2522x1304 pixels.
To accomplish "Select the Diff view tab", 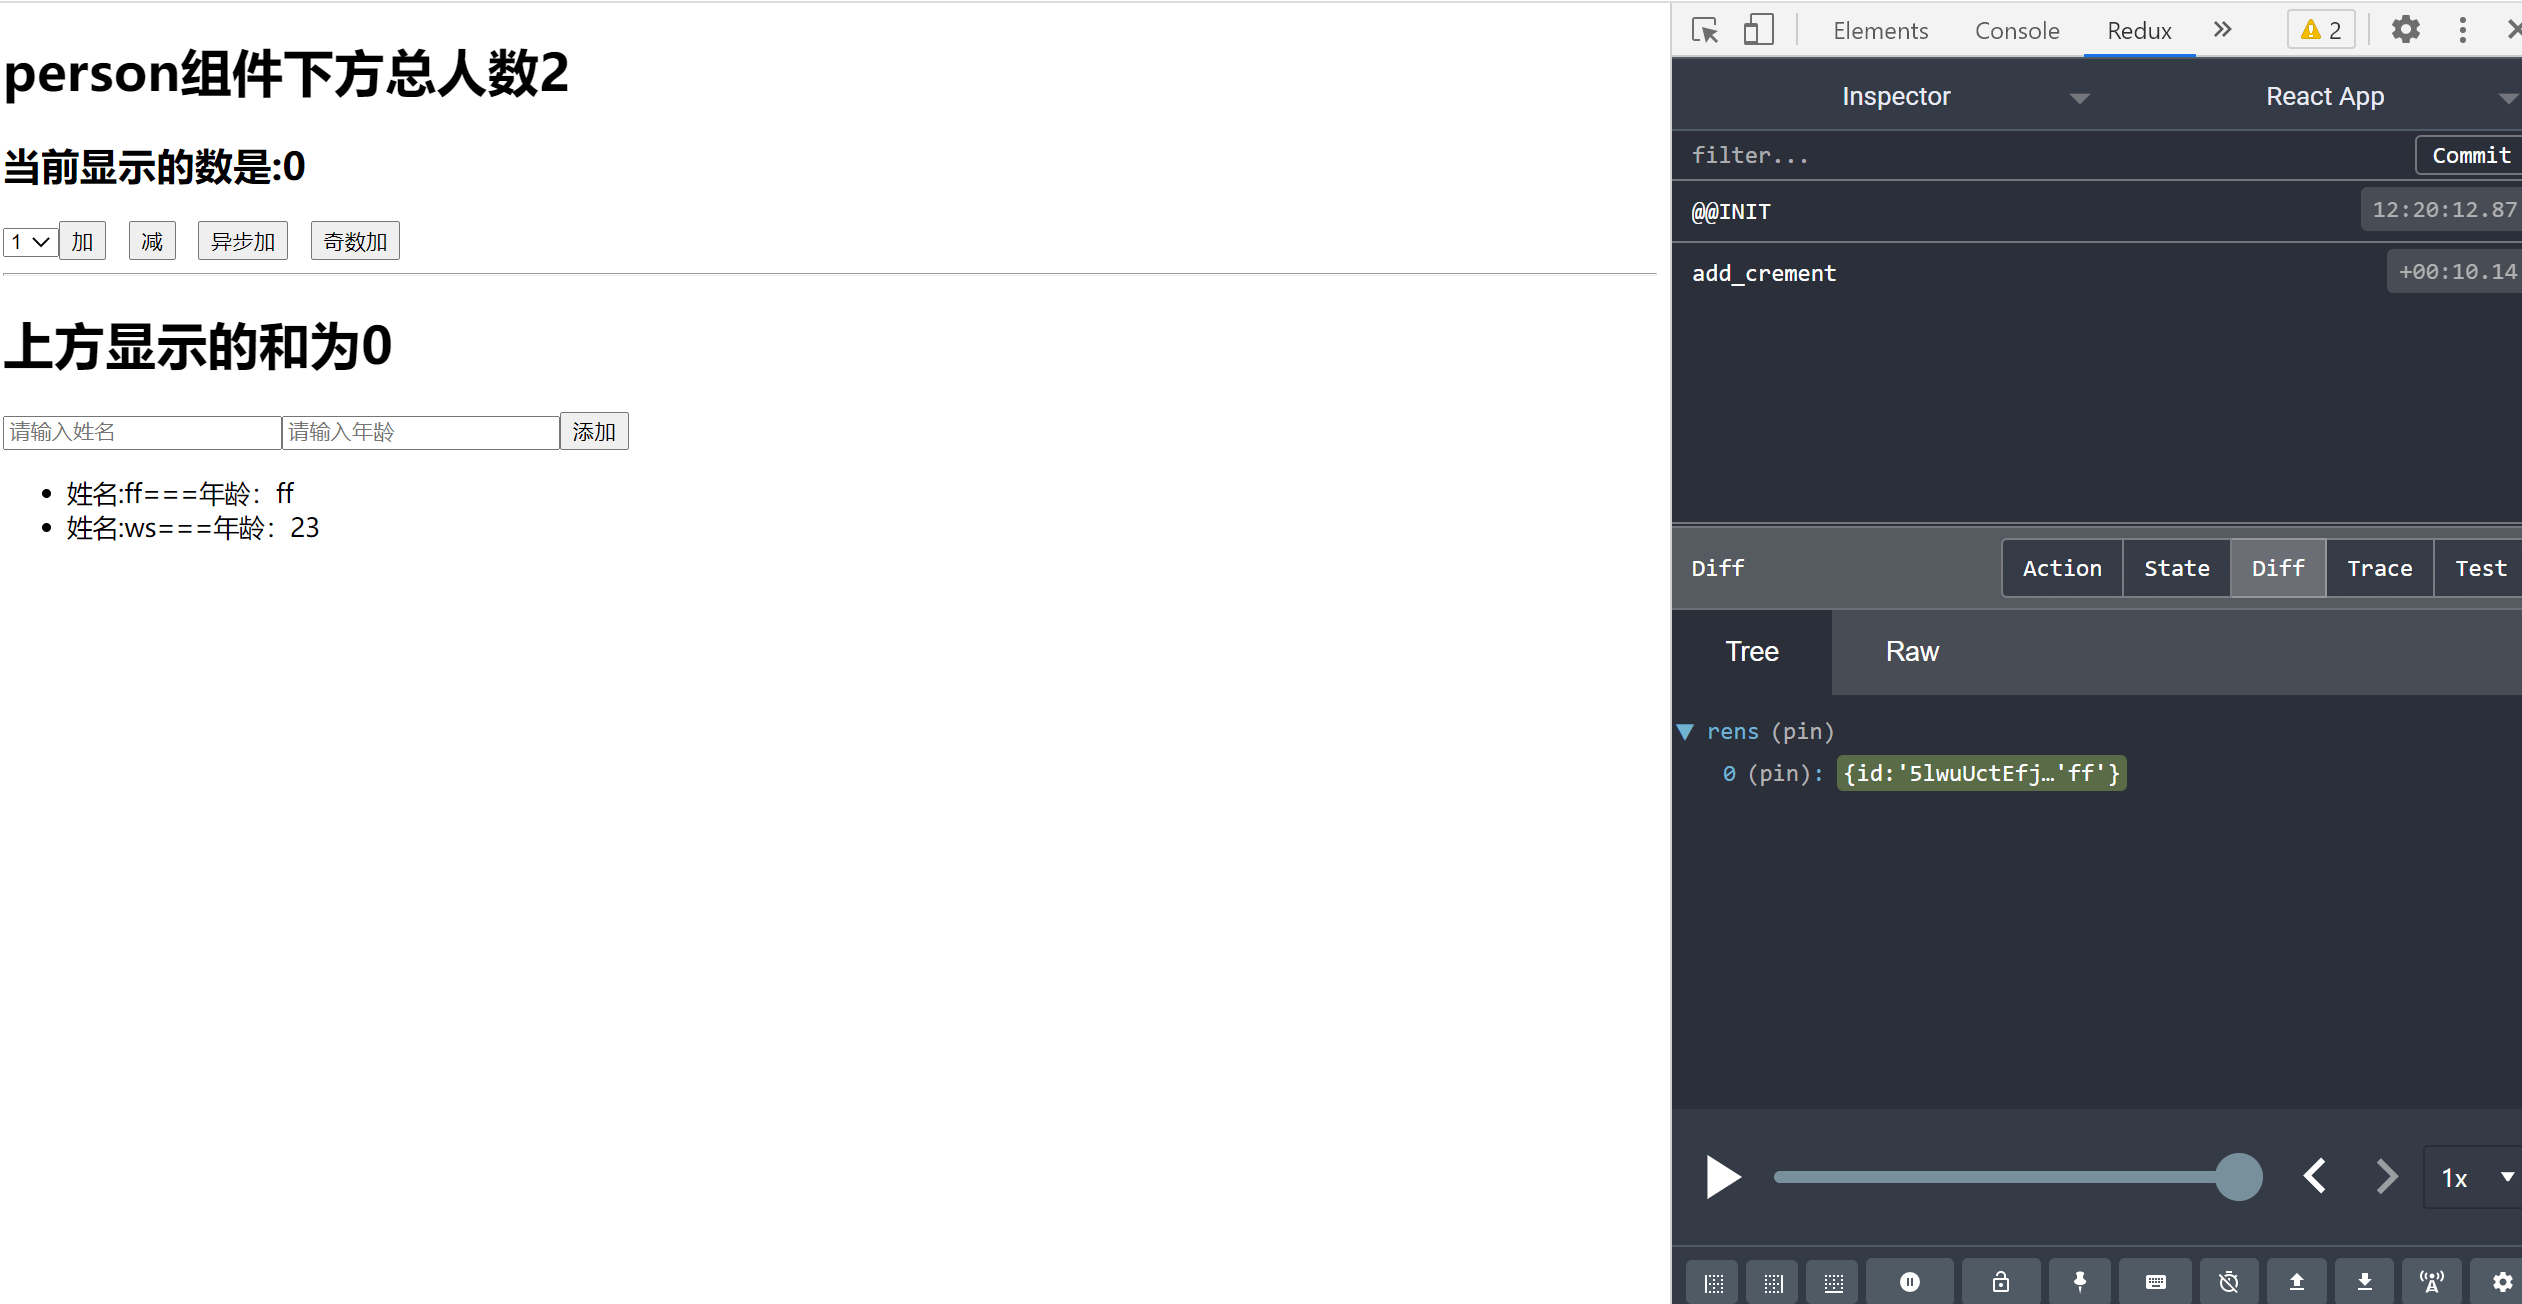I will [2278, 568].
